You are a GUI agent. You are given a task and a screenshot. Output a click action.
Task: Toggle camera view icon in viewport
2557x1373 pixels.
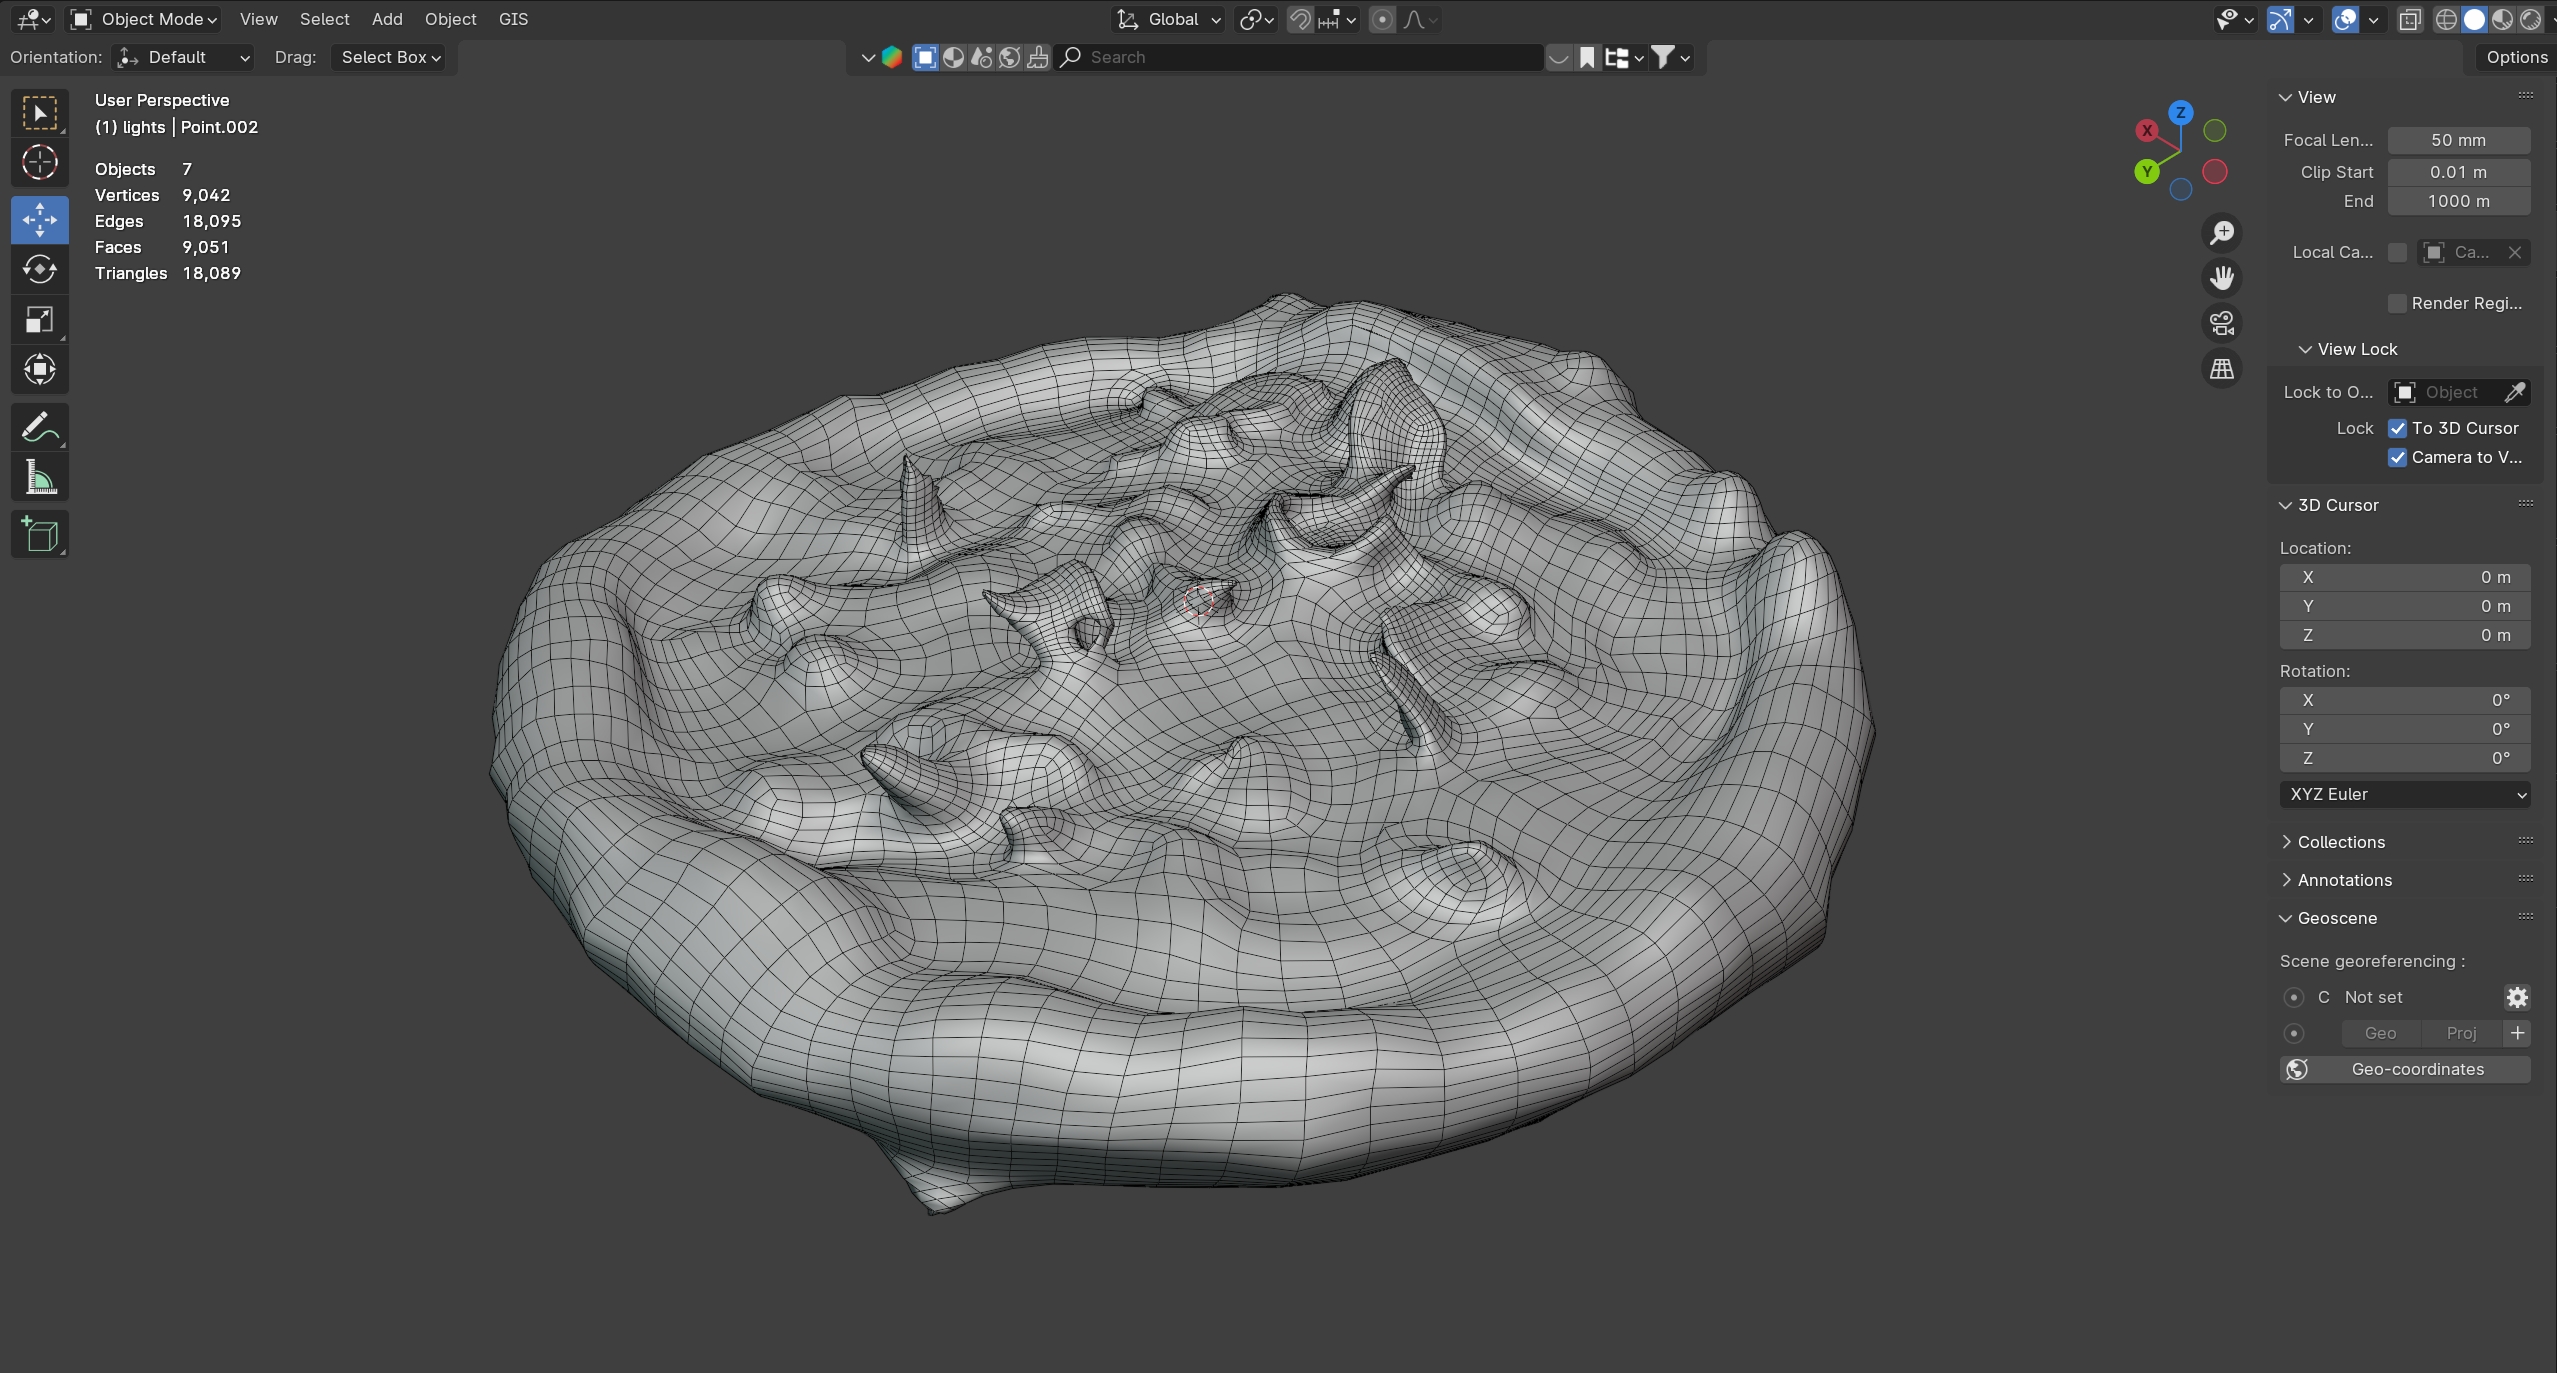pyautogui.click(x=2221, y=323)
